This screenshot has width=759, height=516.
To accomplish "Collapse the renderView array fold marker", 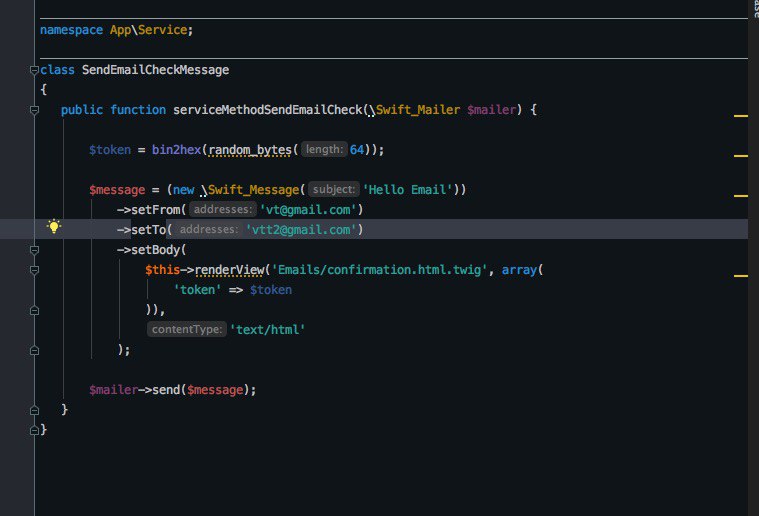I will click(x=34, y=270).
